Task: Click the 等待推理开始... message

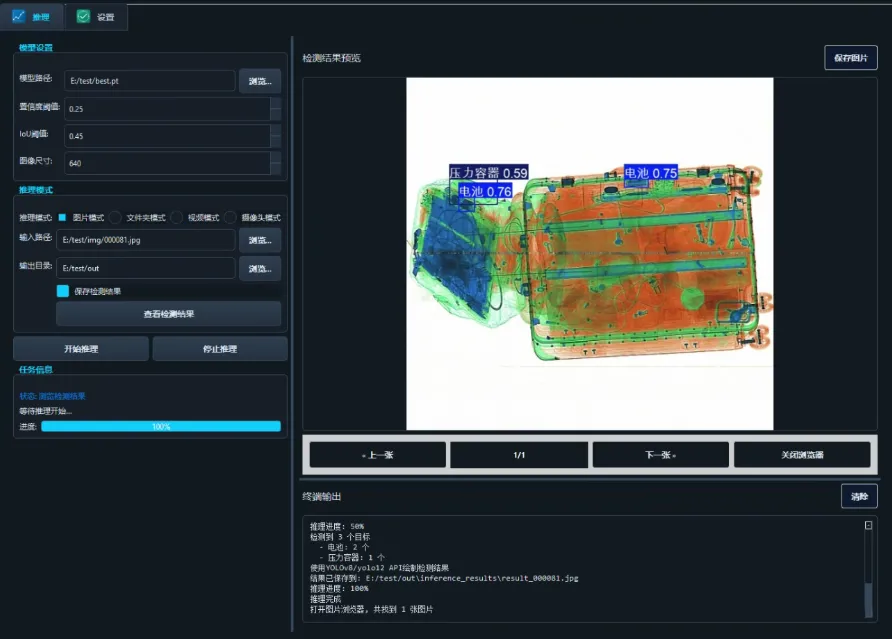Action: pos(46,411)
